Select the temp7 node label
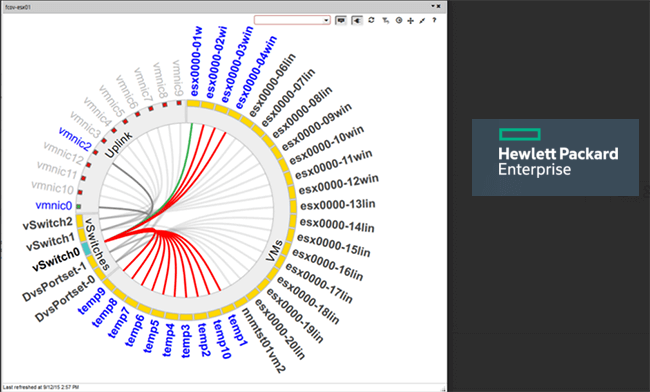 click(119, 322)
